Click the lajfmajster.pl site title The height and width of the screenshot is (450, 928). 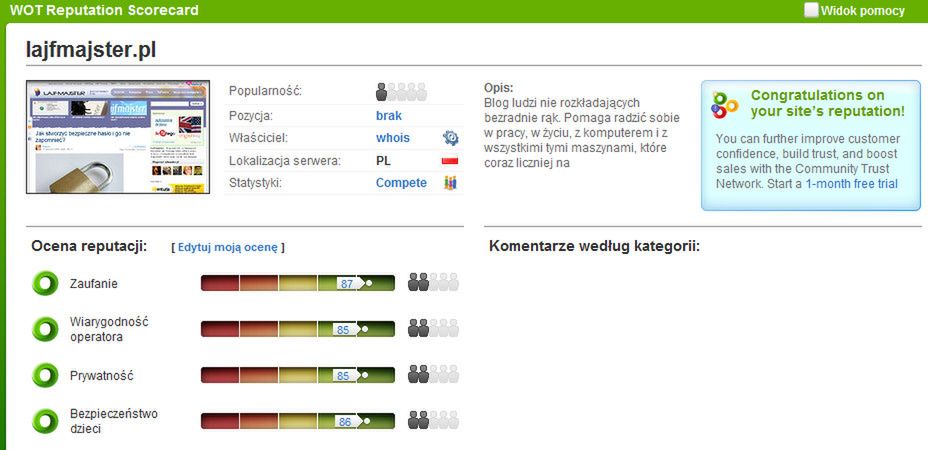click(91, 50)
